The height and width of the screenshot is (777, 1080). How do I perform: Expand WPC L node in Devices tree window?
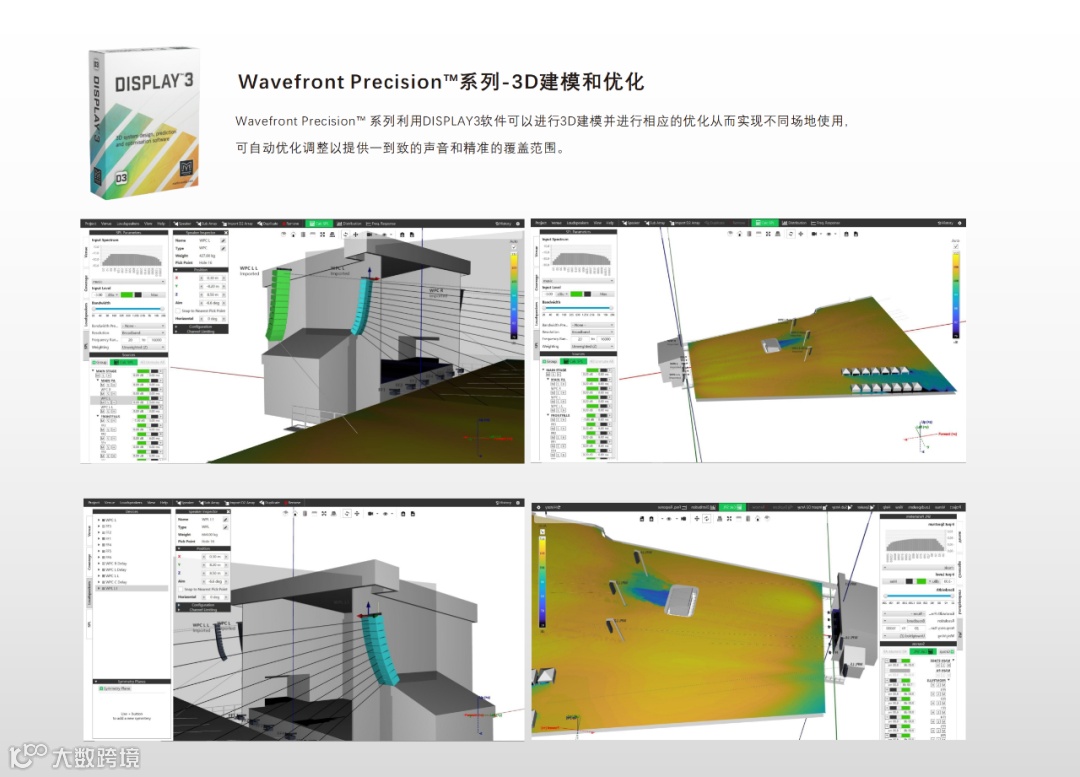click(x=98, y=520)
